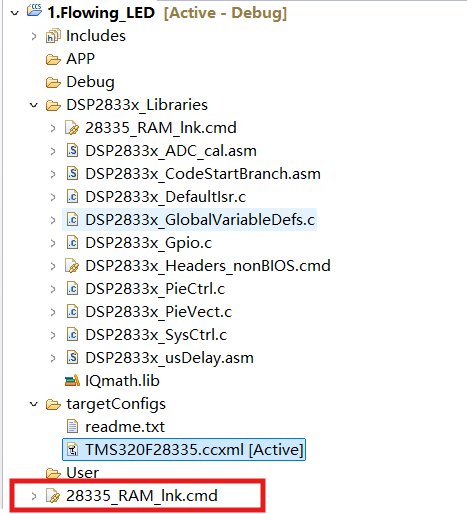Click the C file icon of DSP2833x_PieVect.c

pyautogui.click(x=72, y=312)
